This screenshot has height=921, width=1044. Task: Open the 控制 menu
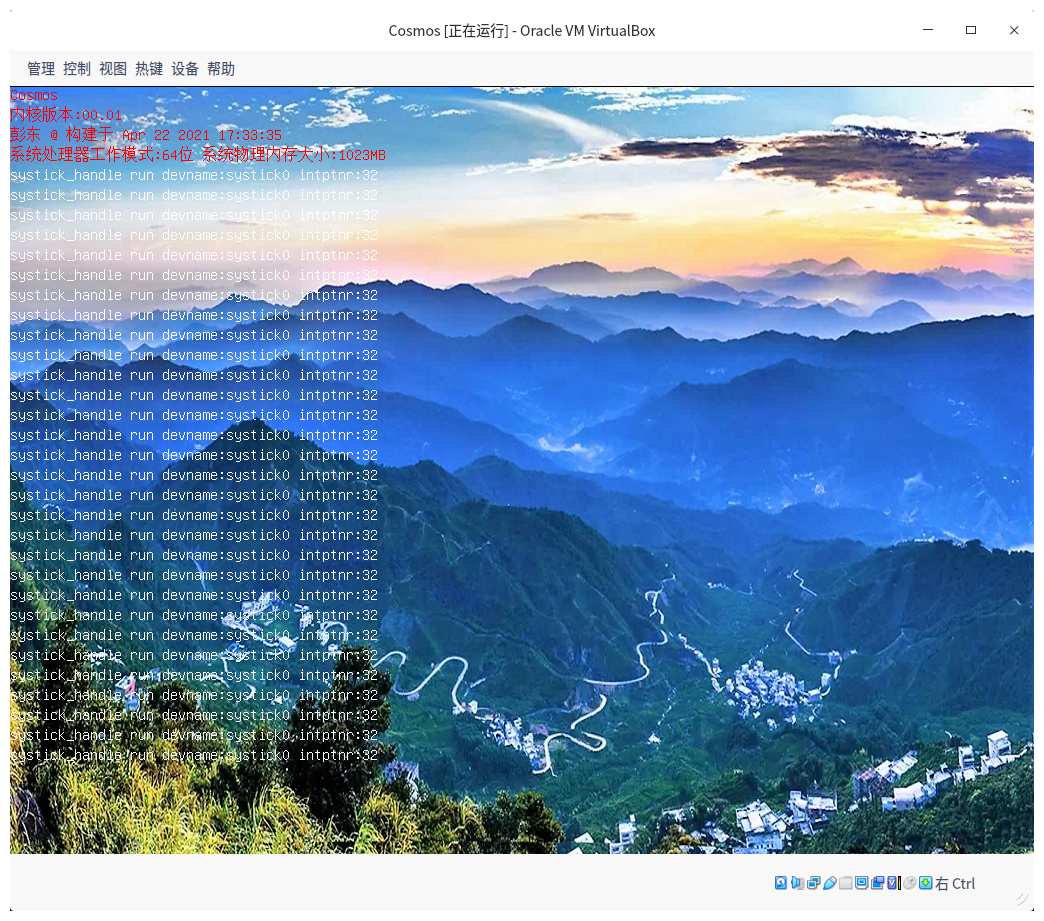(x=77, y=69)
